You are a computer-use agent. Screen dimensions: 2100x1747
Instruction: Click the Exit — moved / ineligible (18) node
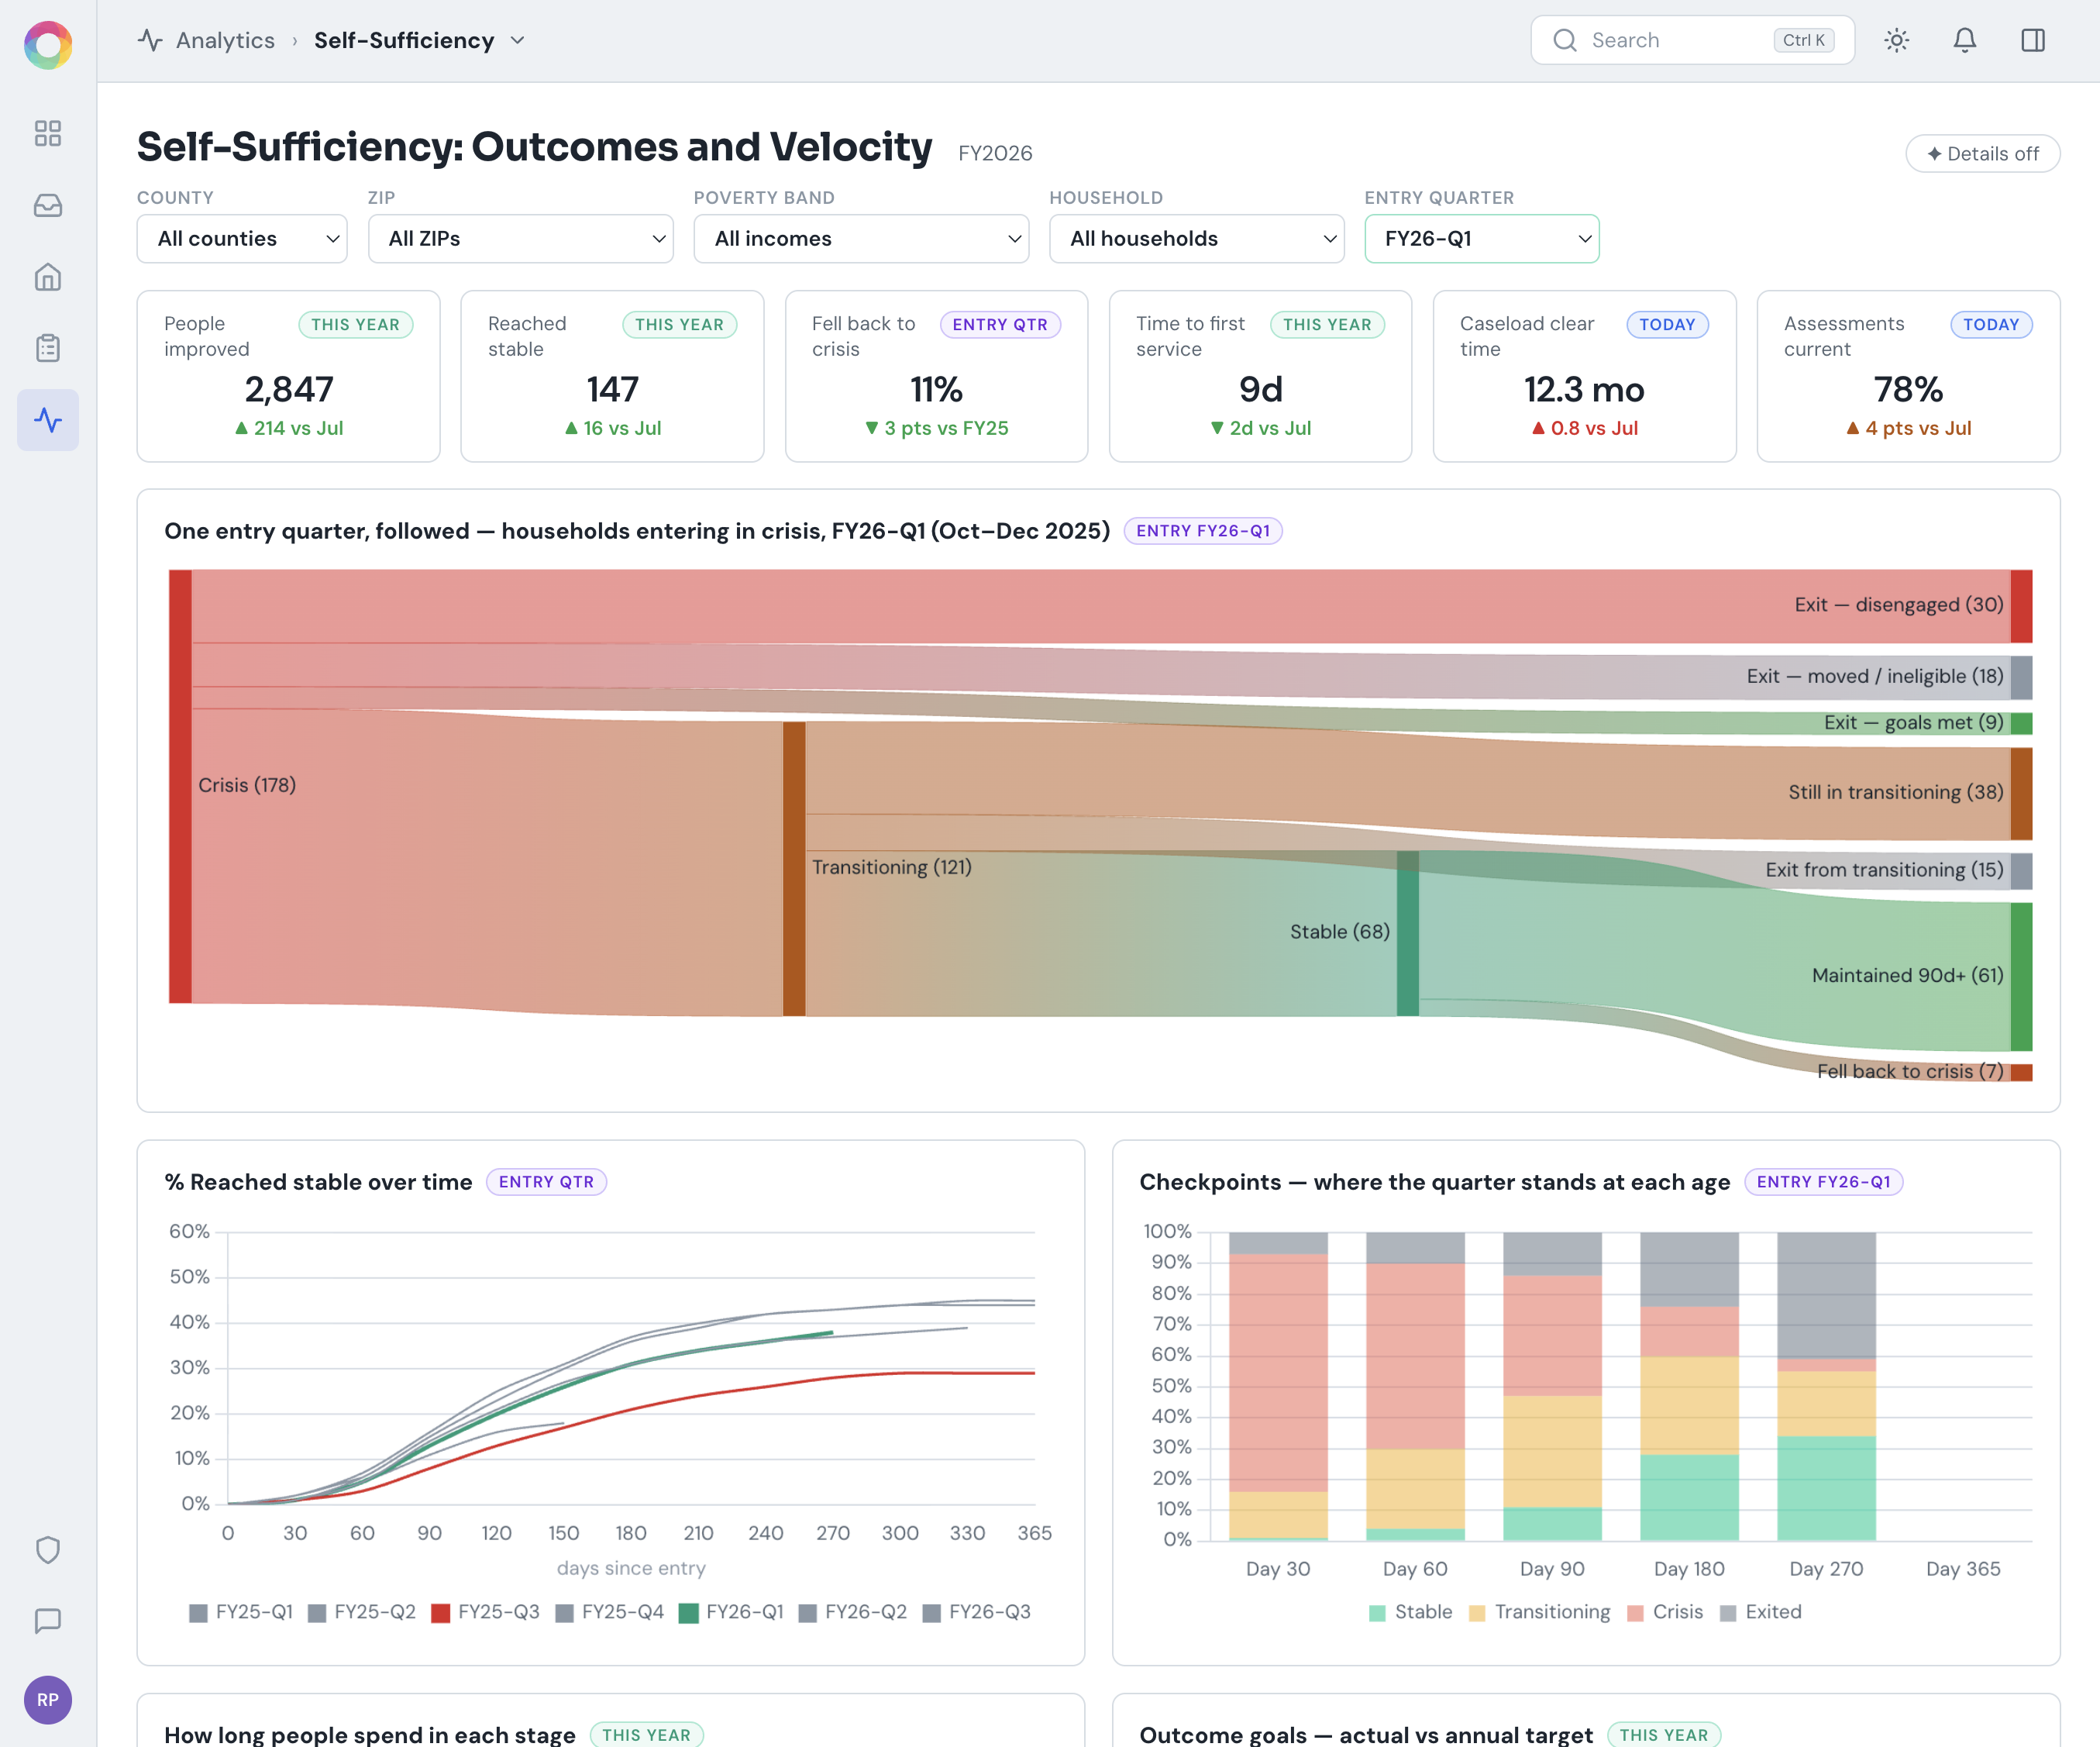click(x=2021, y=677)
